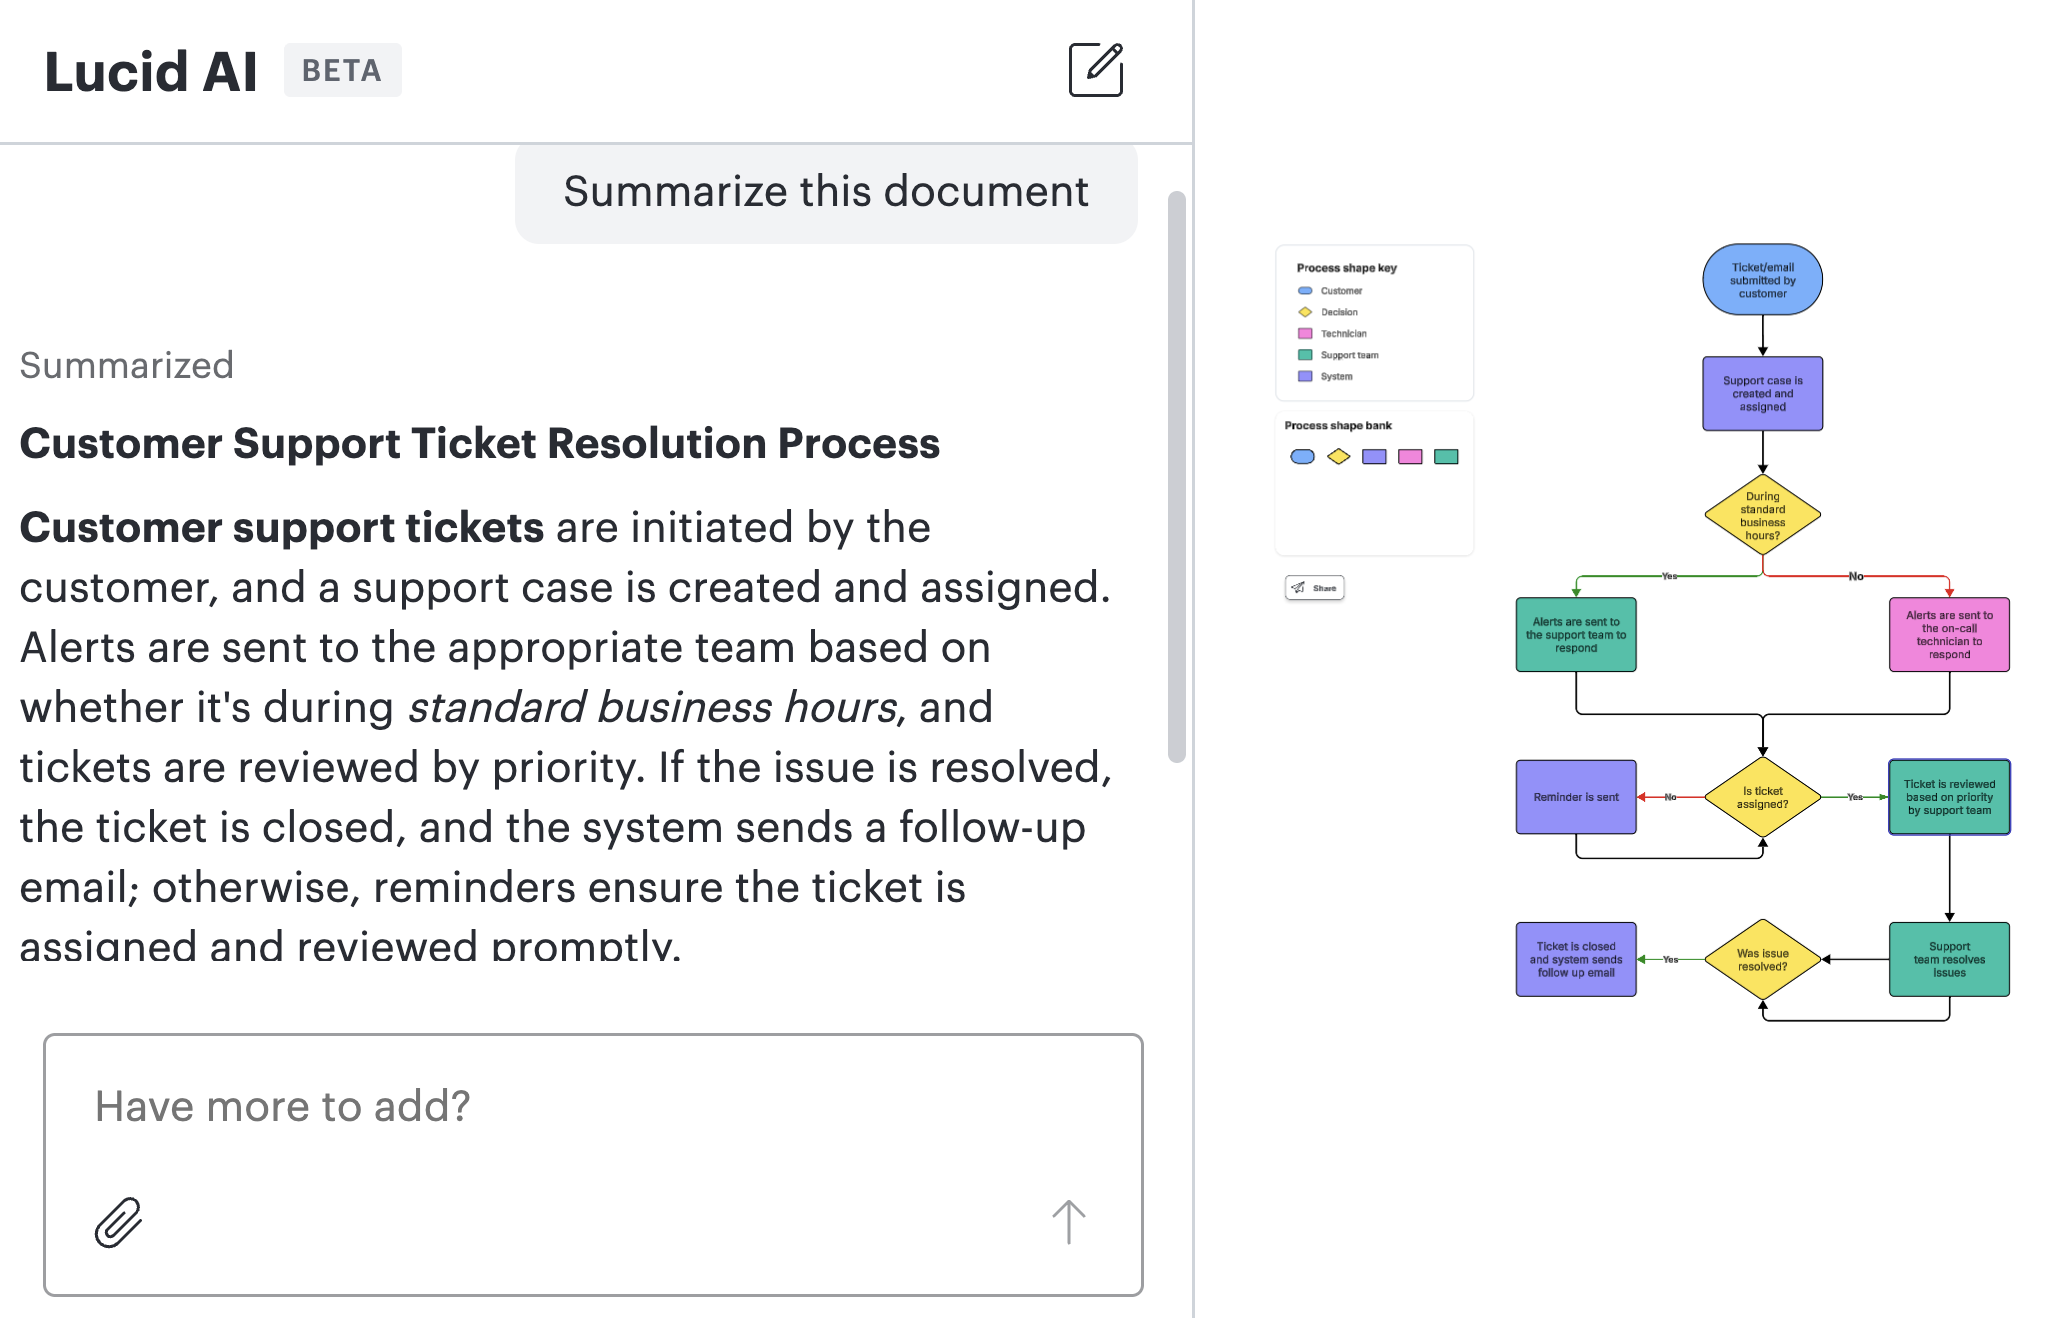Click the BETA badge next to Lucid AI
The width and height of the screenshot is (2058, 1318).
pos(343,70)
